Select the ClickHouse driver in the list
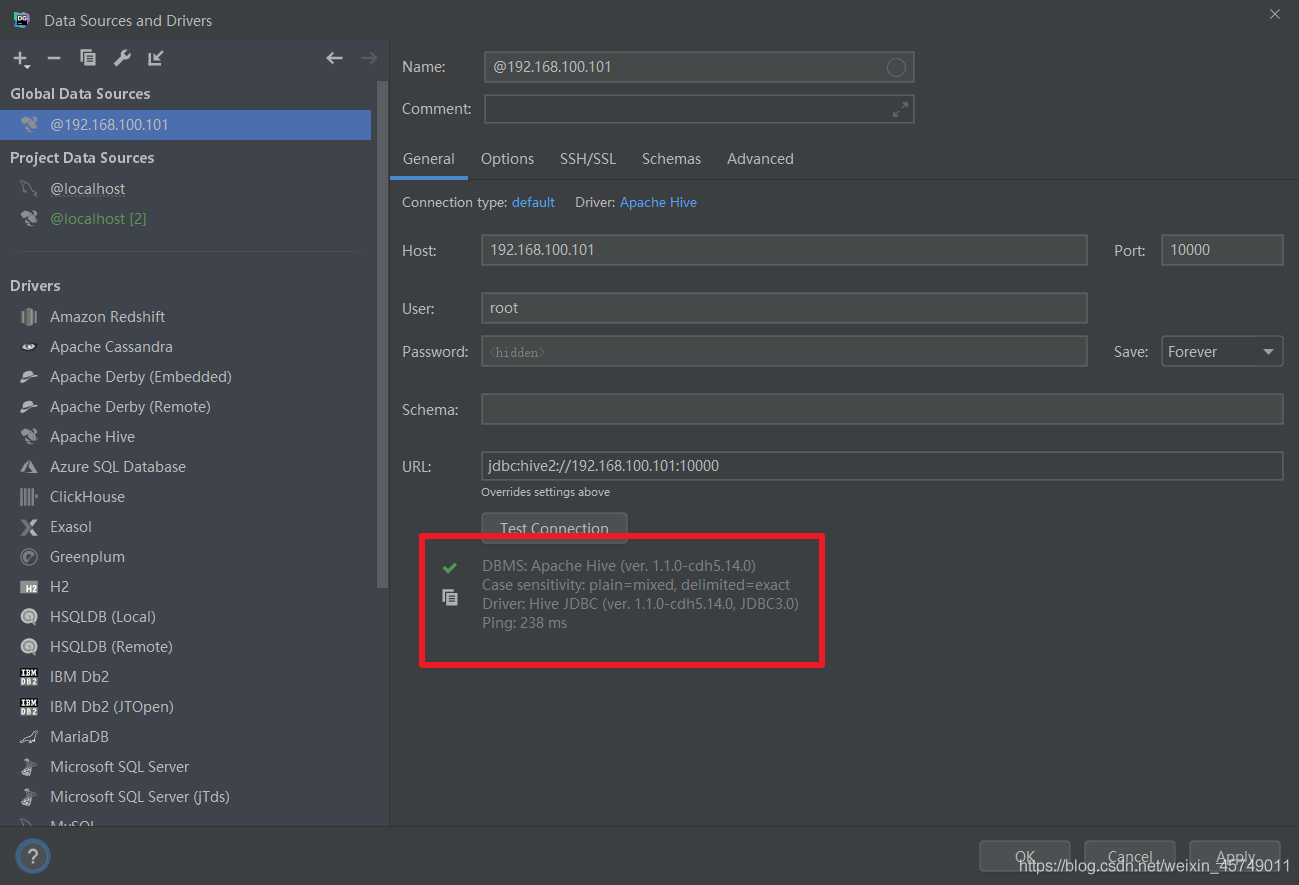Viewport: 1299px width, 885px height. click(x=87, y=497)
